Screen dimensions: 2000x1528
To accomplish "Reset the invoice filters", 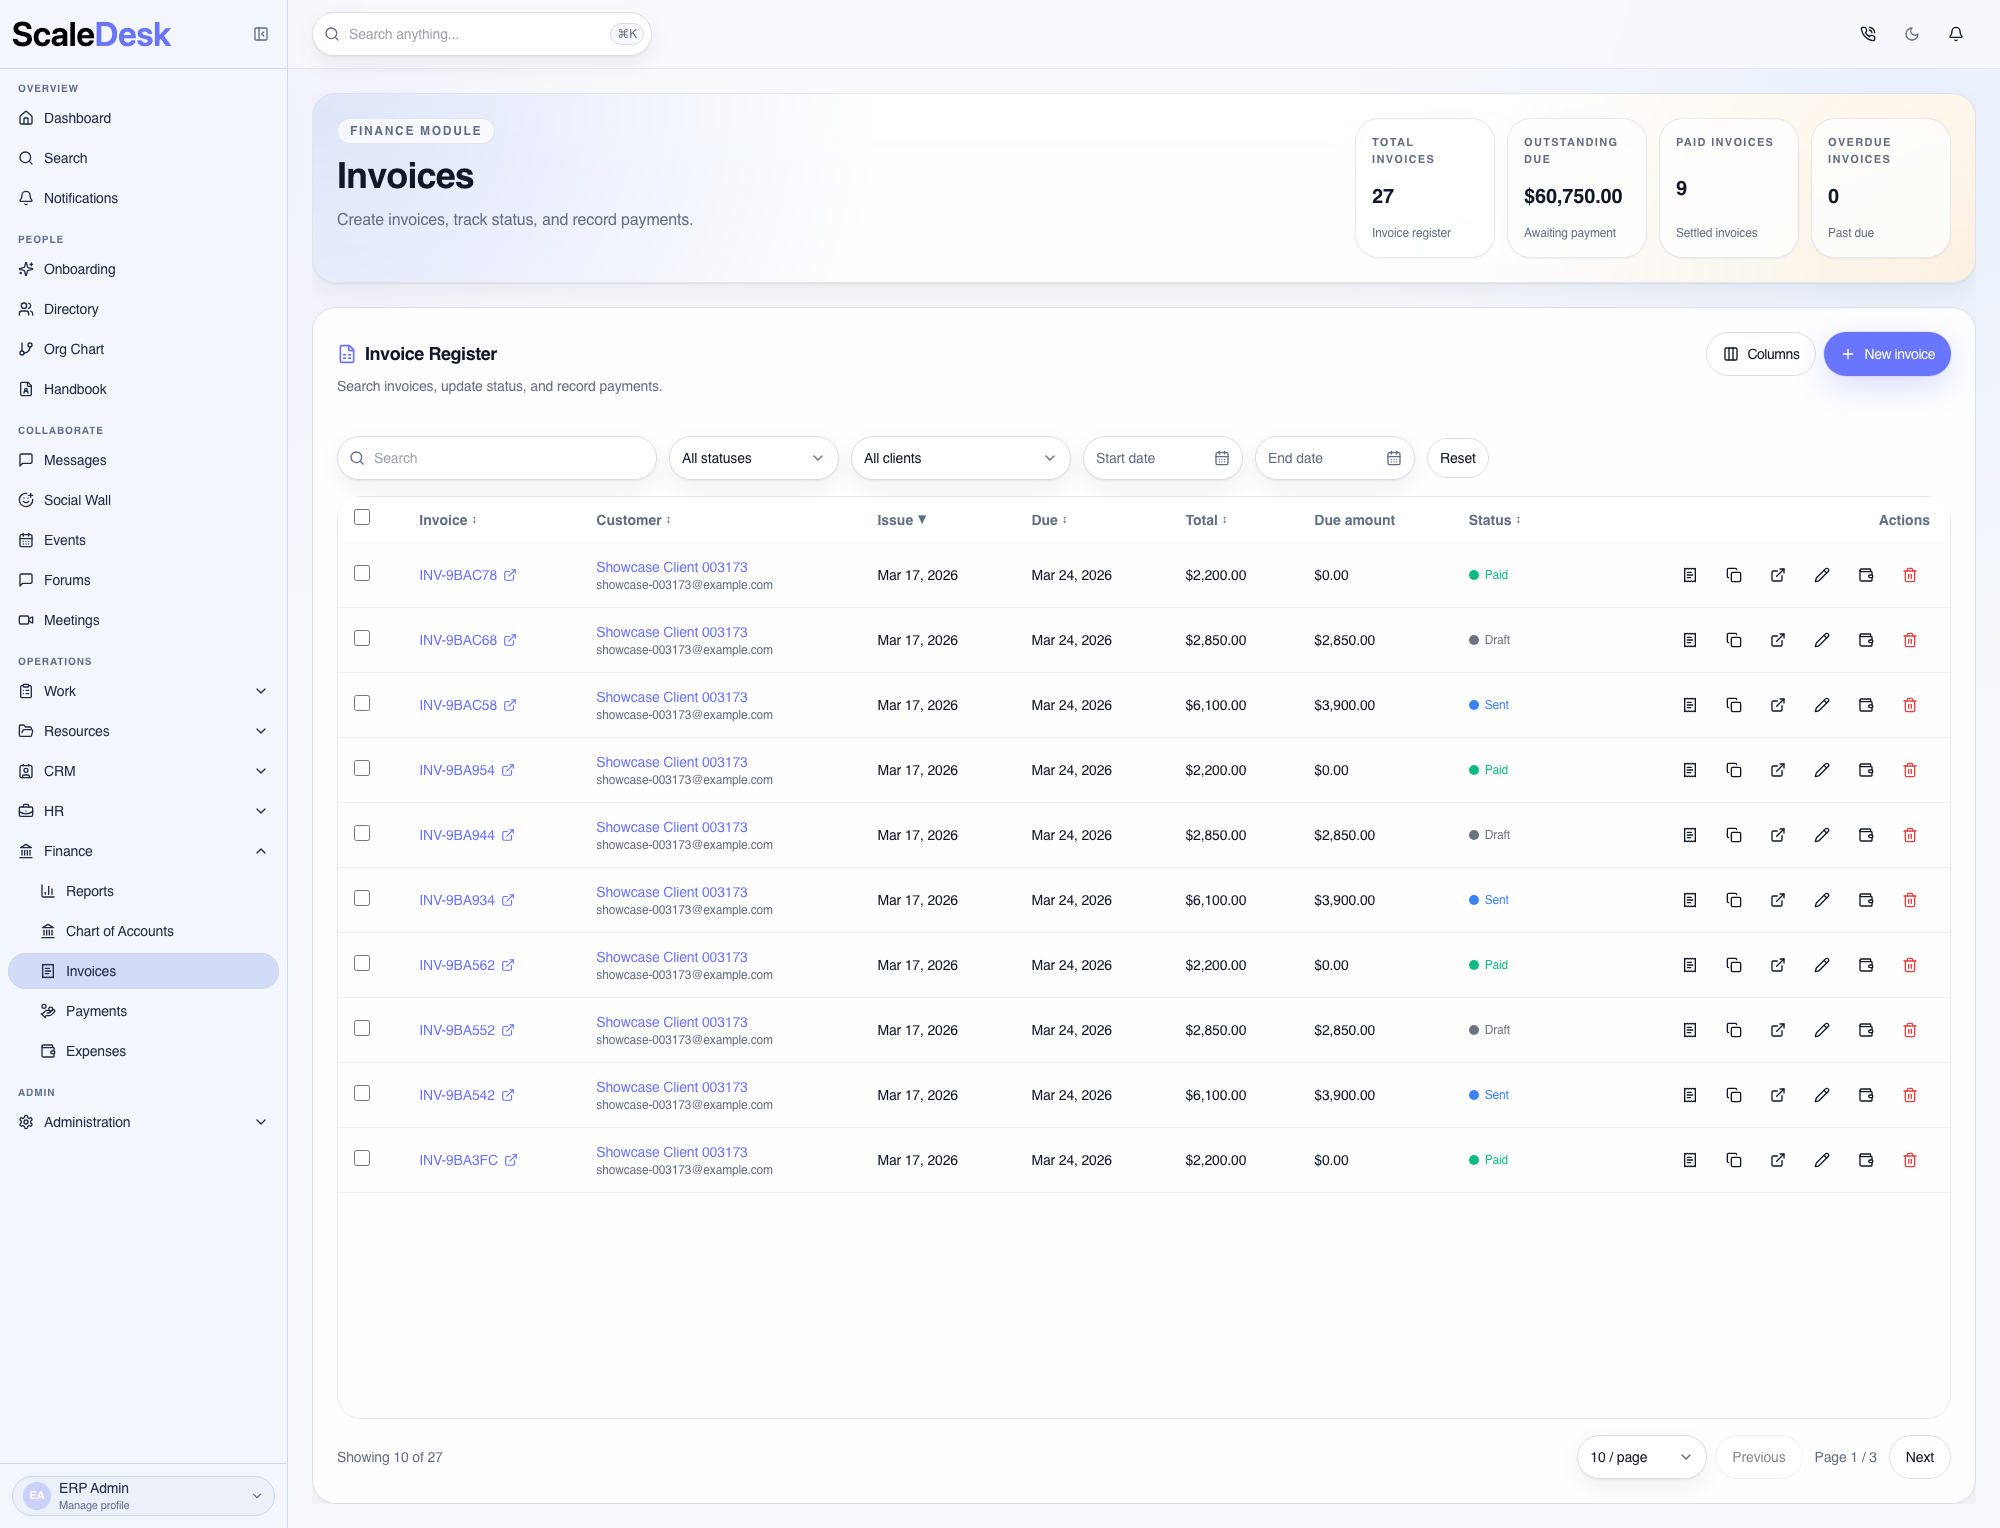I will [1457, 458].
